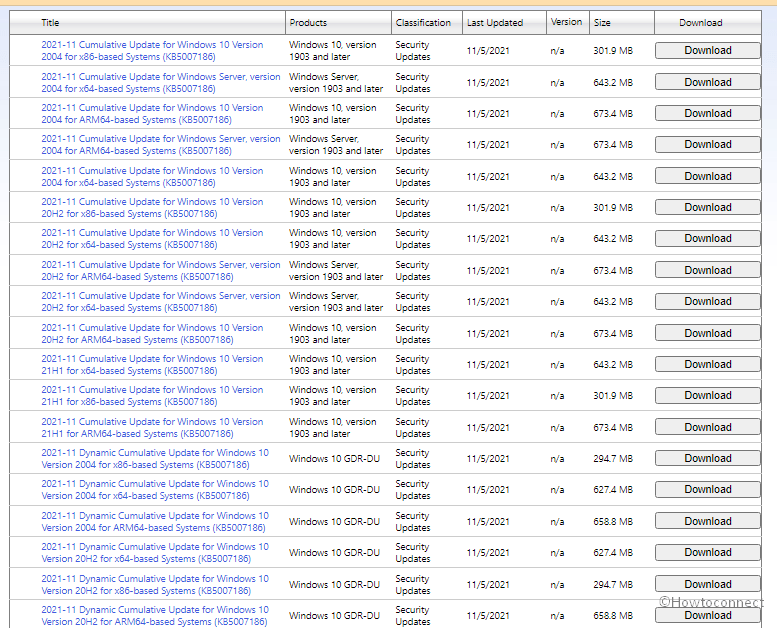The image size is (777, 628).
Task: Sort by Last Updated column header
Action: point(494,22)
